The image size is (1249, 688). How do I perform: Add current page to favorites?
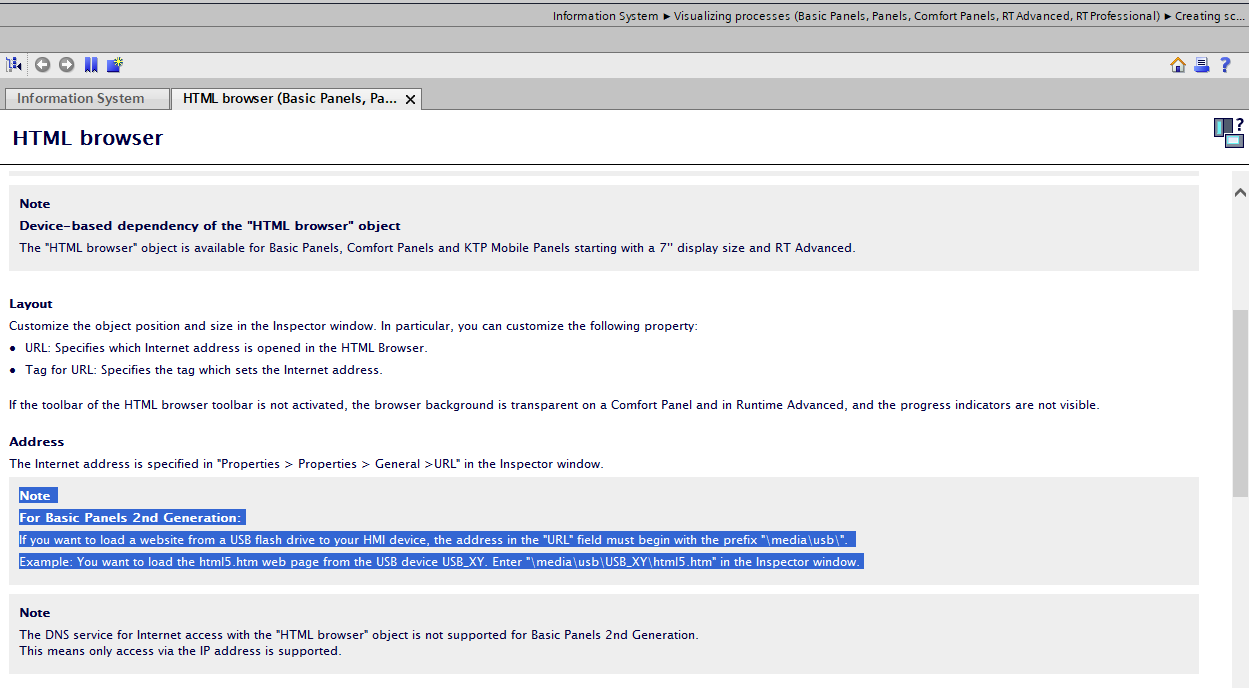[x=115, y=65]
